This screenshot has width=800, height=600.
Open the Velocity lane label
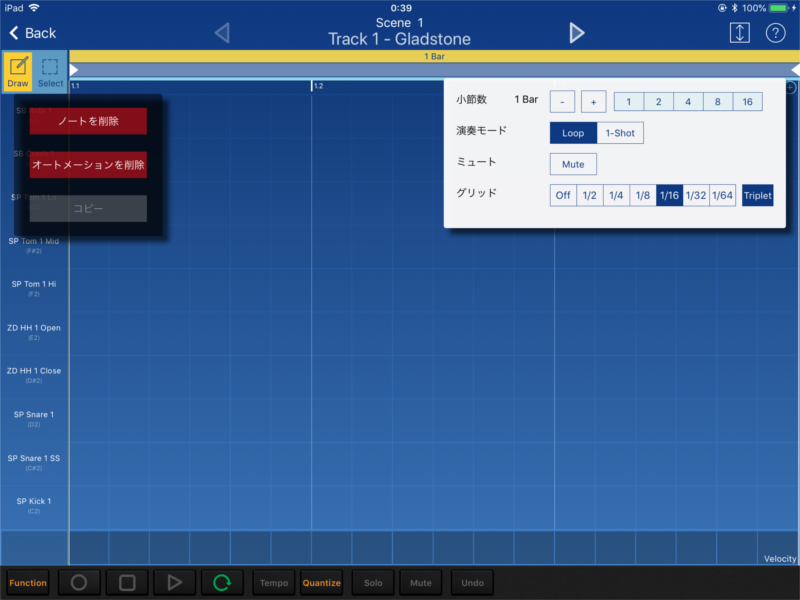pyautogui.click(x=780, y=559)
